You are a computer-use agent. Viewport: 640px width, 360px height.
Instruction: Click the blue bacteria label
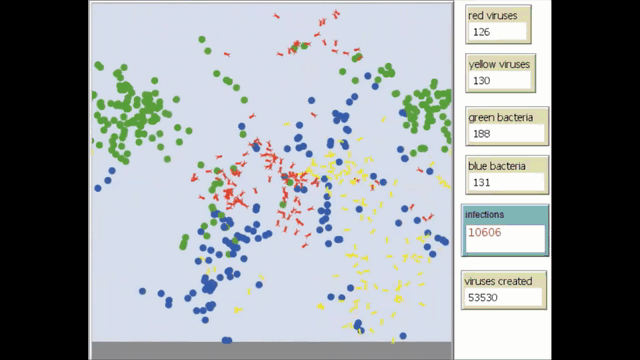pyautogui.click(x=497, y=166)
